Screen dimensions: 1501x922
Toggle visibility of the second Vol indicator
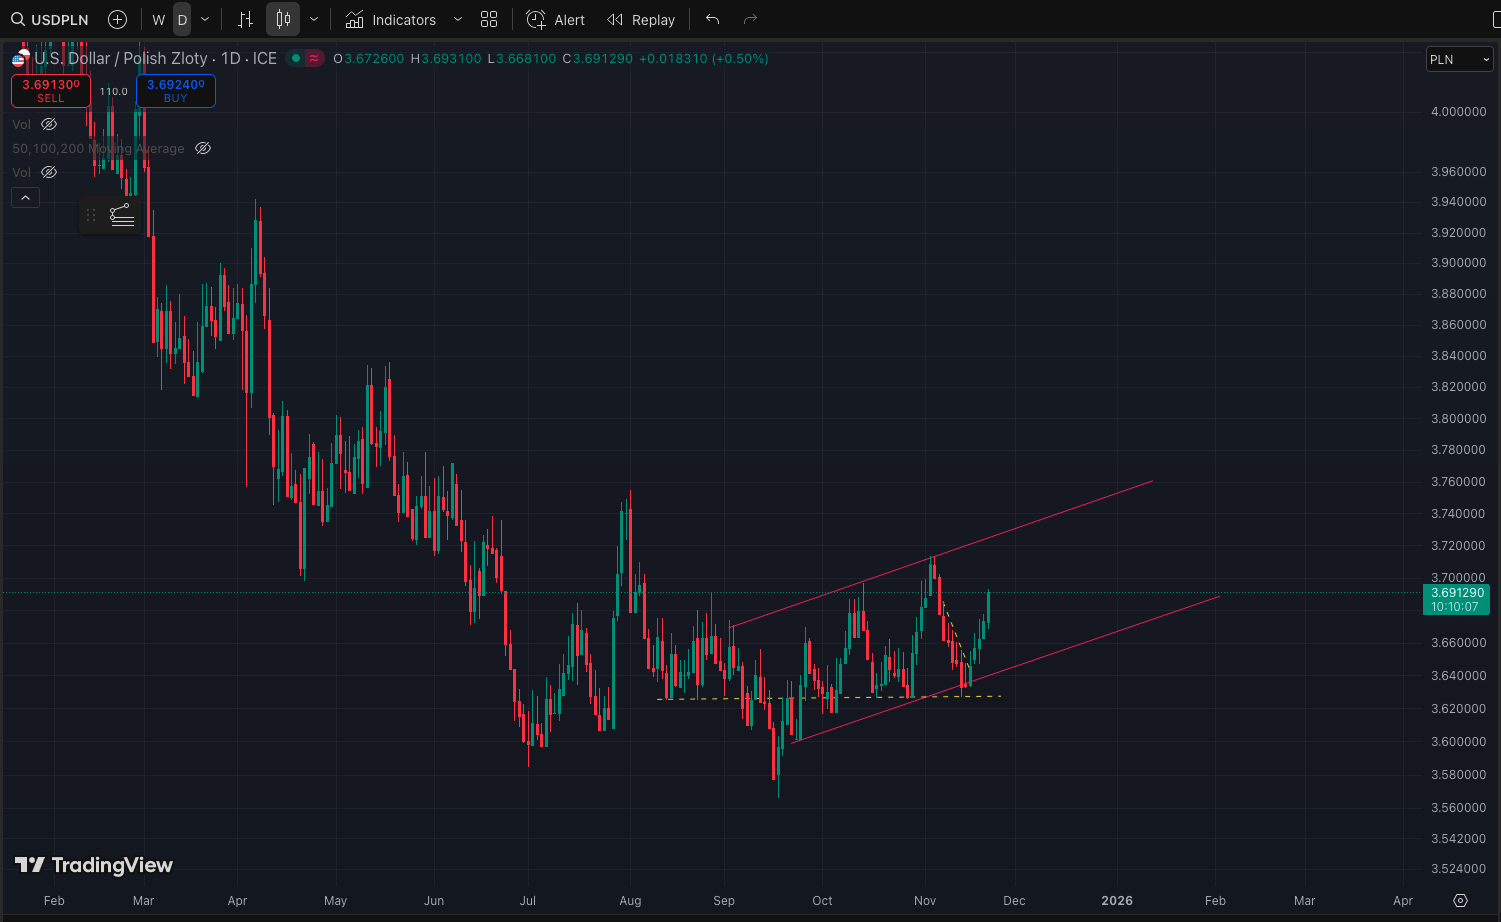click(49, 172)
